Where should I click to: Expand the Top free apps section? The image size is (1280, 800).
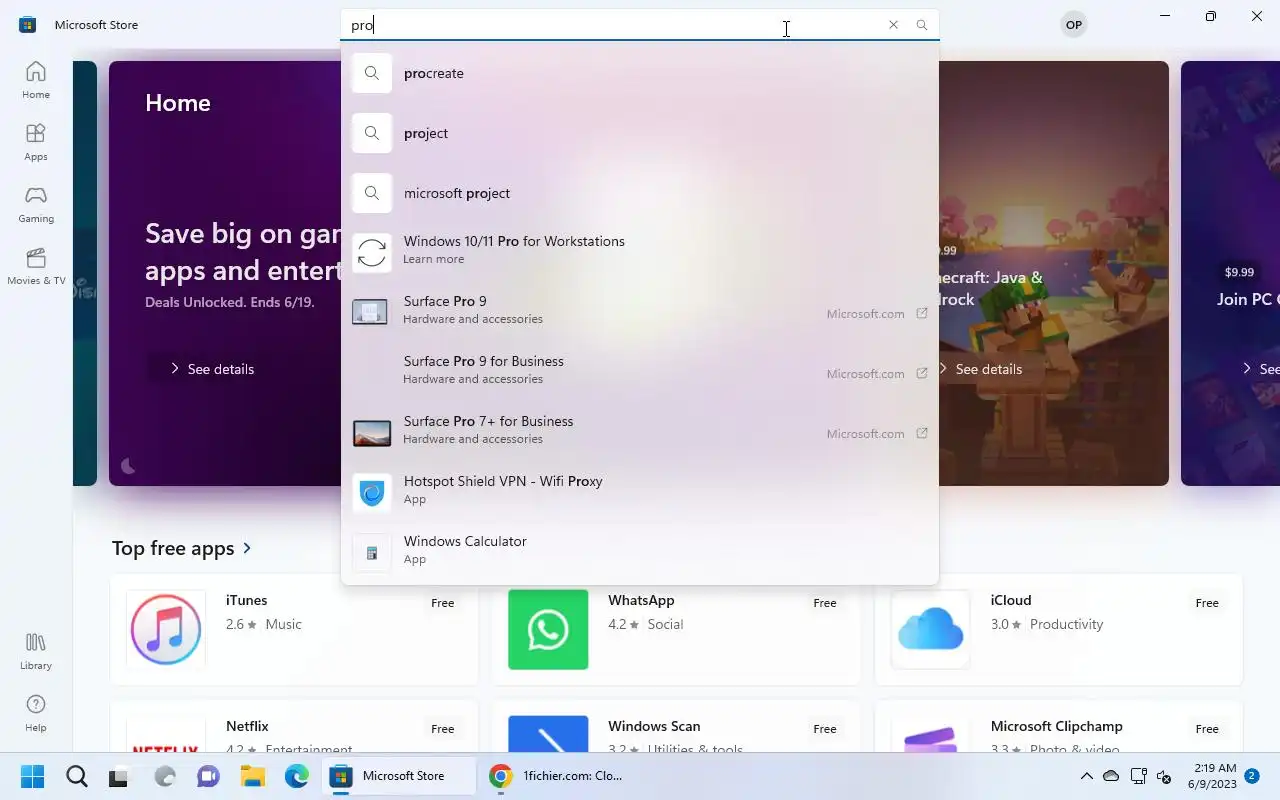click(x=182, y=548)
